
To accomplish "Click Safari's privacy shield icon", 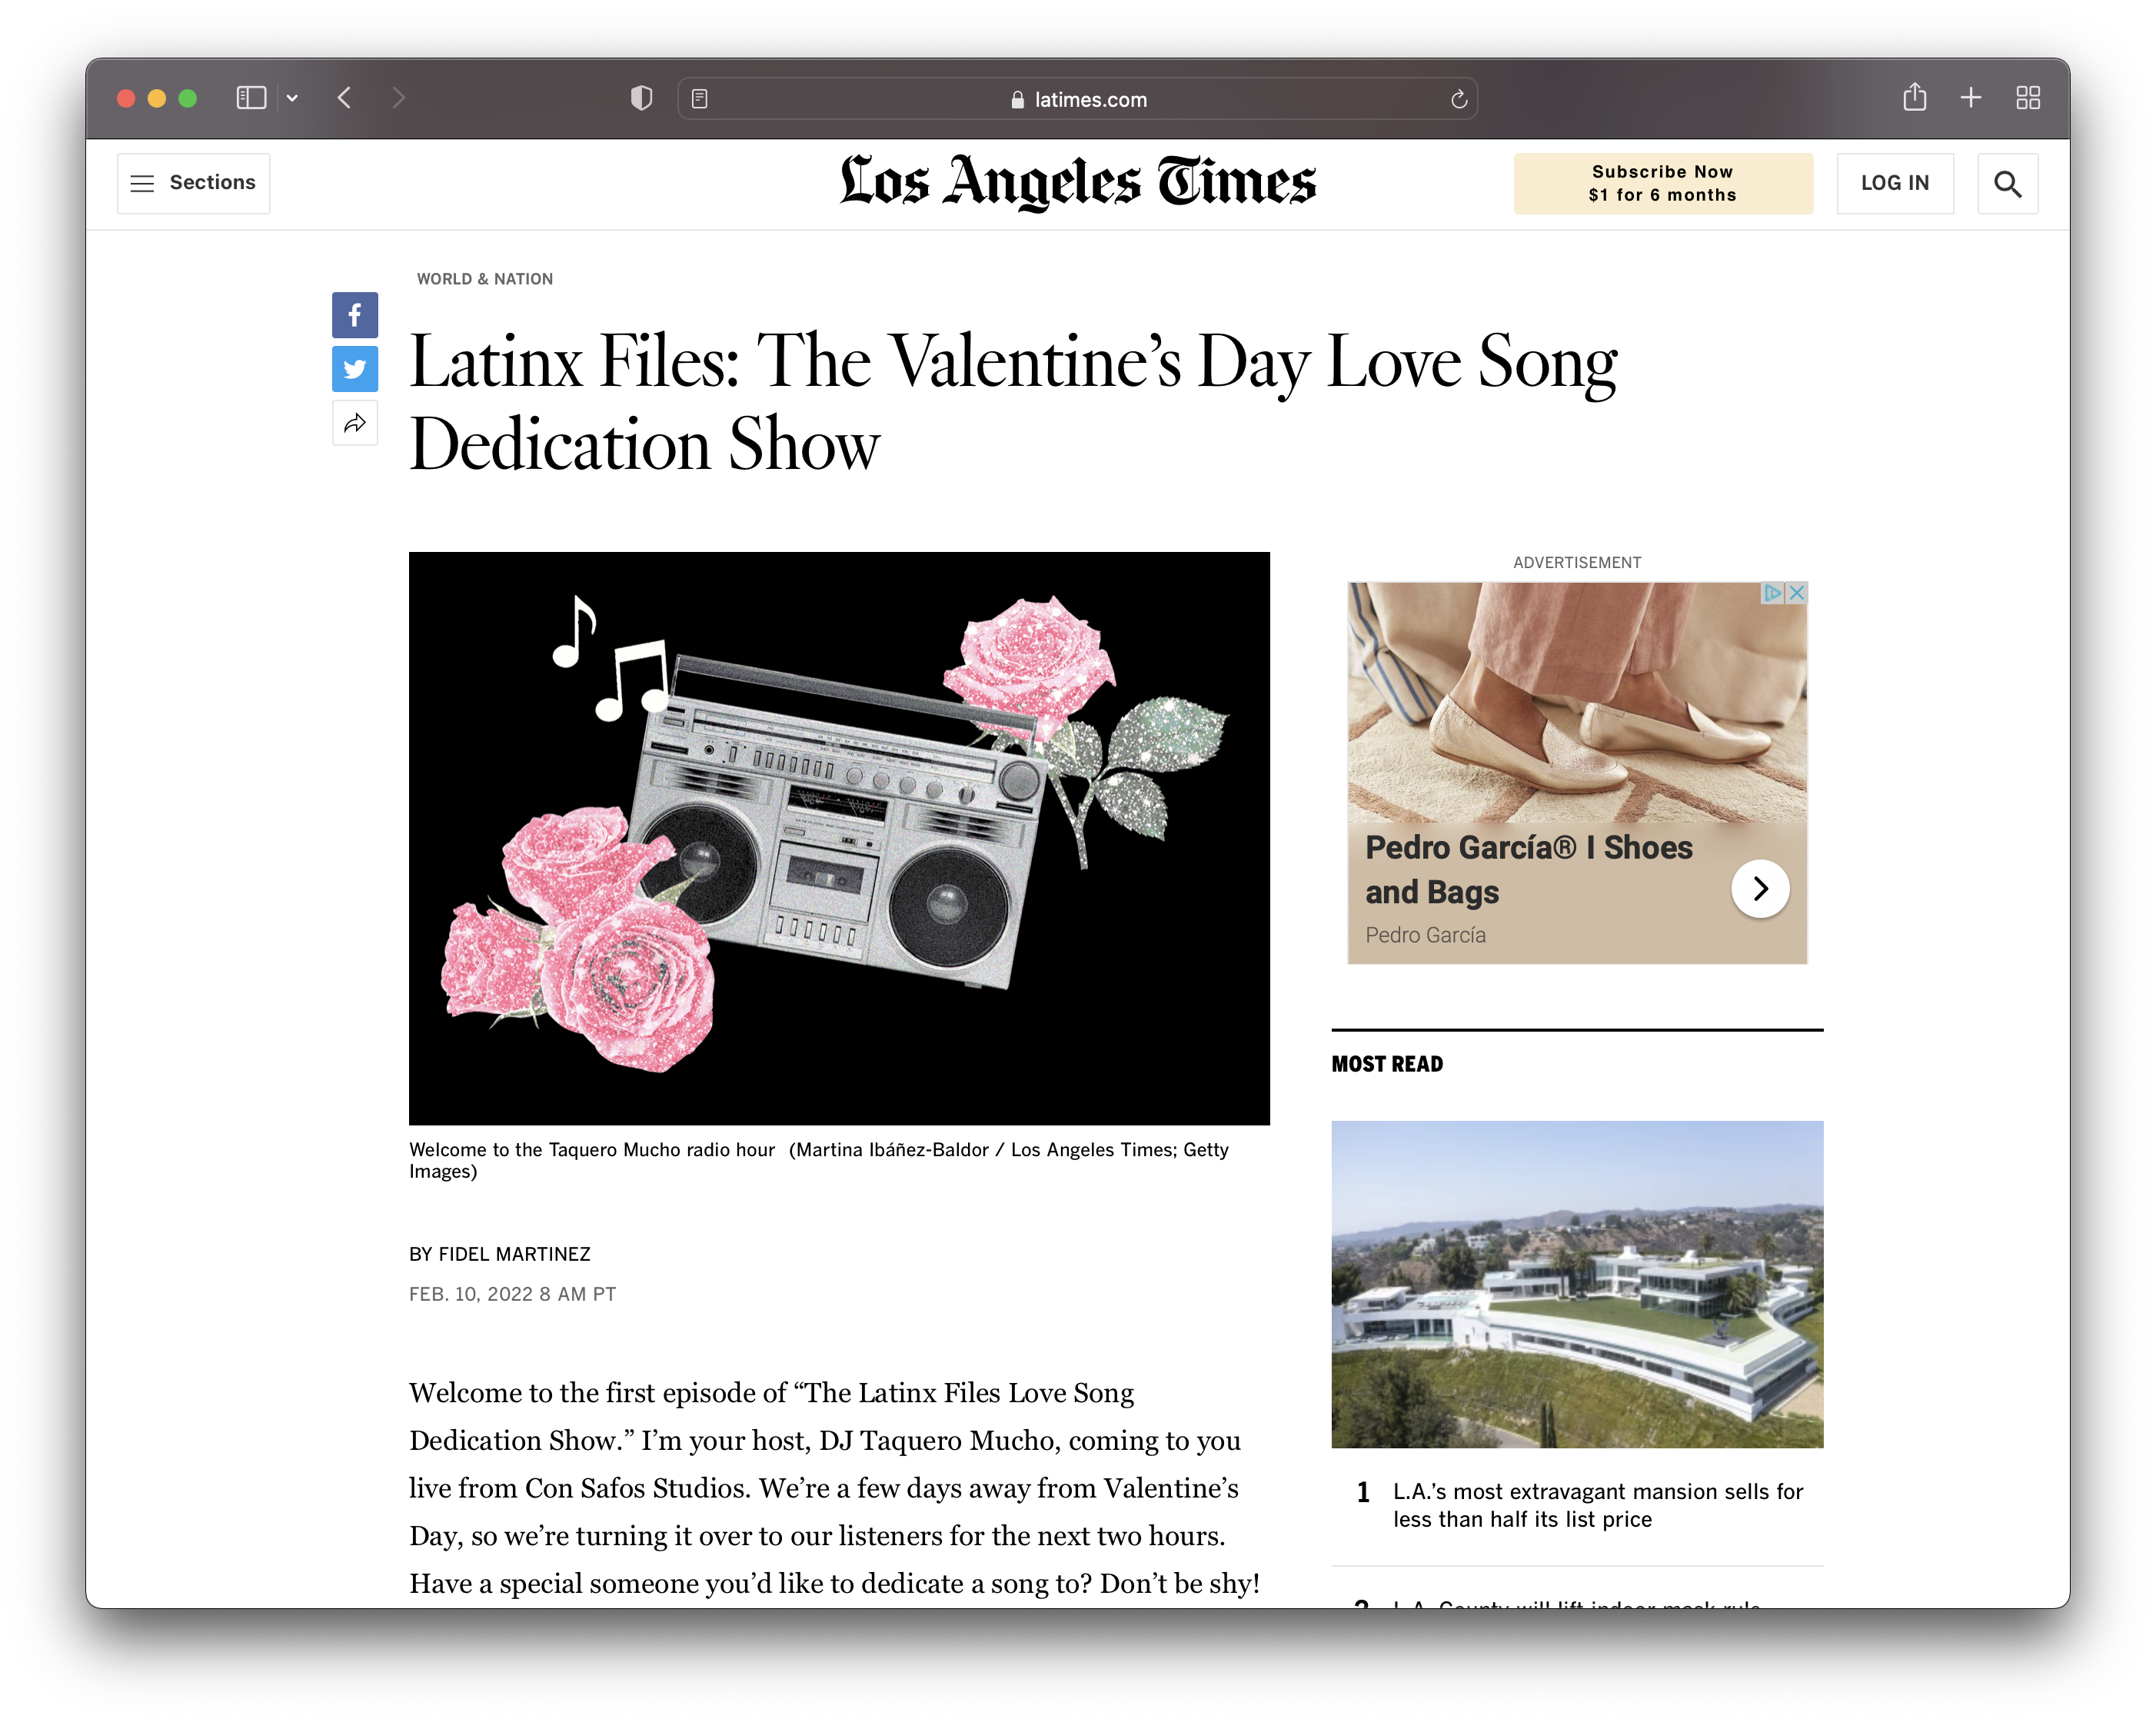I will coord(641,98).
